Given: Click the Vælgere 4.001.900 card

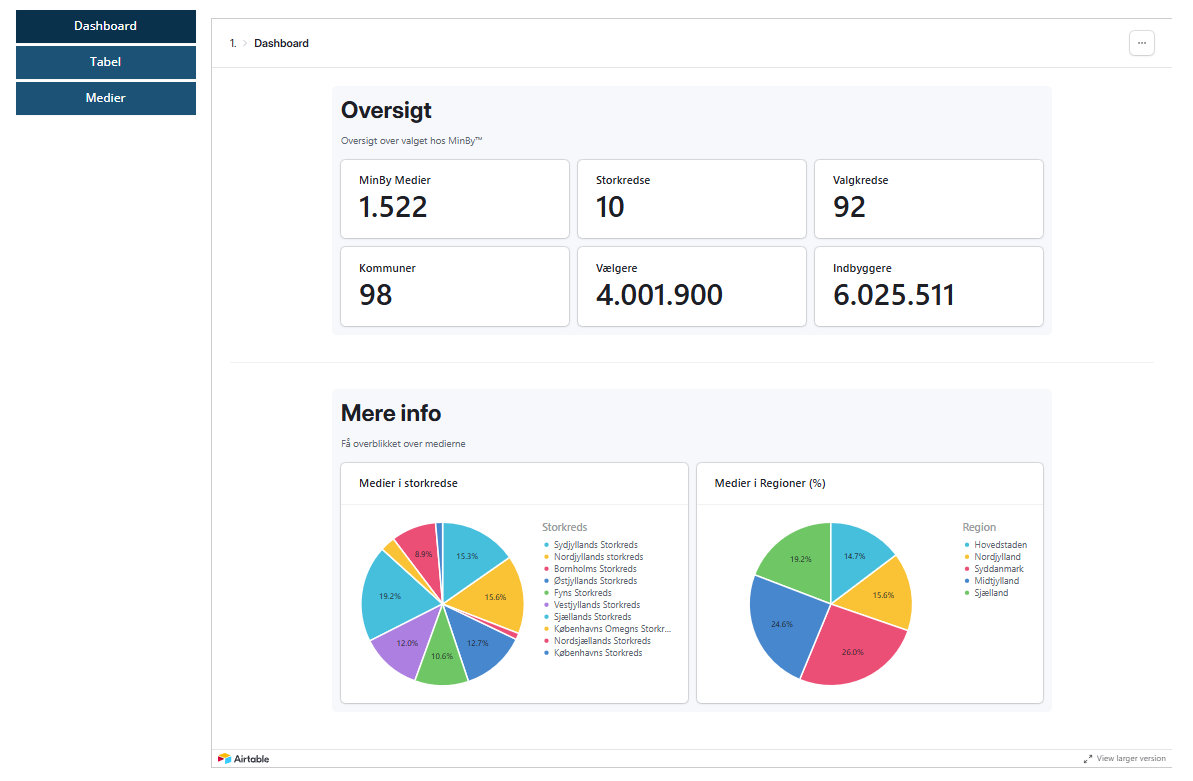Looking at the screenshot, I should tap(691, 286).
